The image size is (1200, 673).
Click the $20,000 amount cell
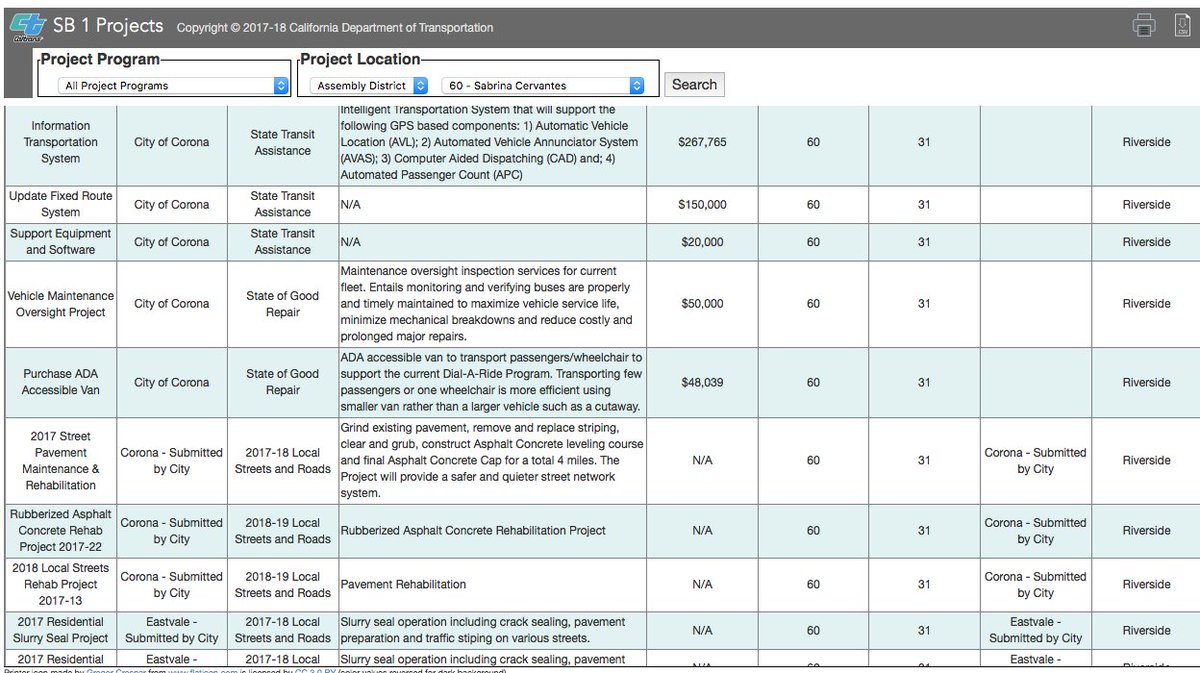coord(702,242)
